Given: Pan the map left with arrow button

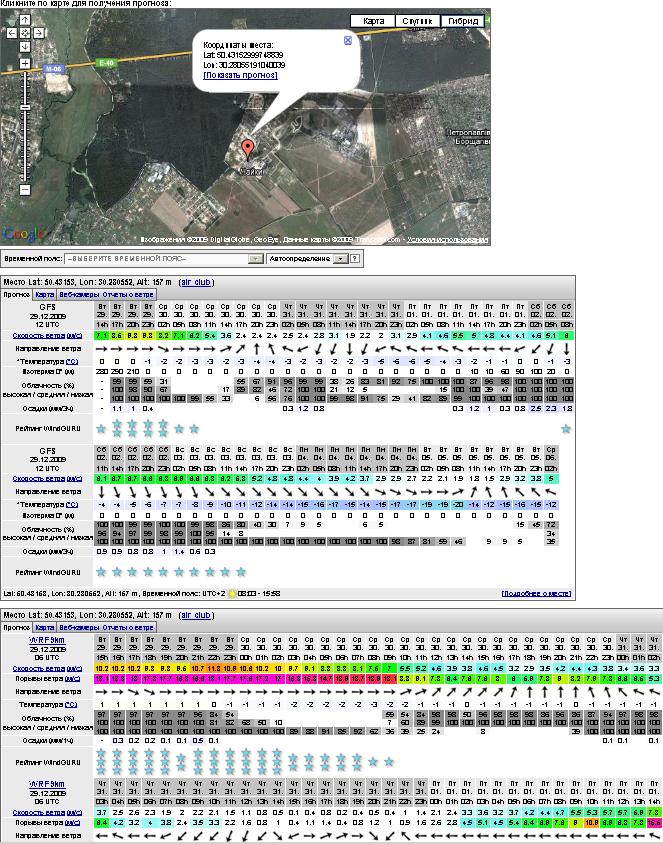Looking at the screenshot, I should [11, 33].
